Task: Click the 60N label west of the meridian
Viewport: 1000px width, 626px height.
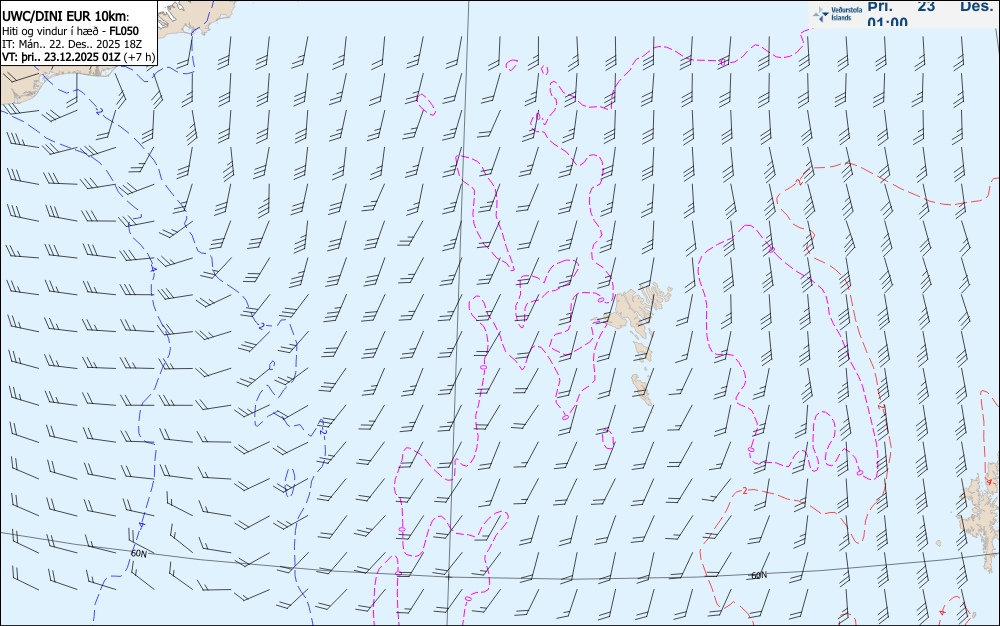Action: pos(138,554)
